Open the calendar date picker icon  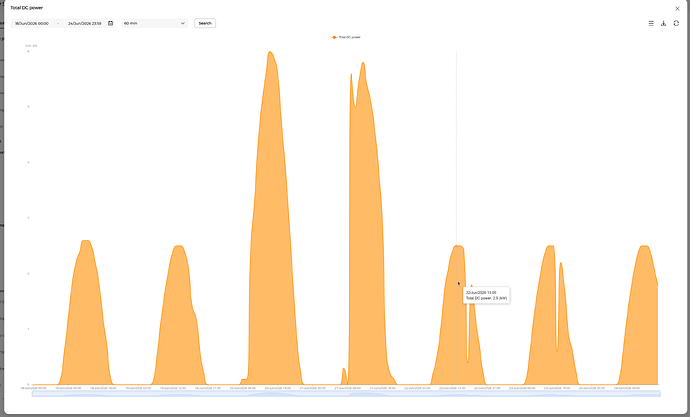[110, 23]
